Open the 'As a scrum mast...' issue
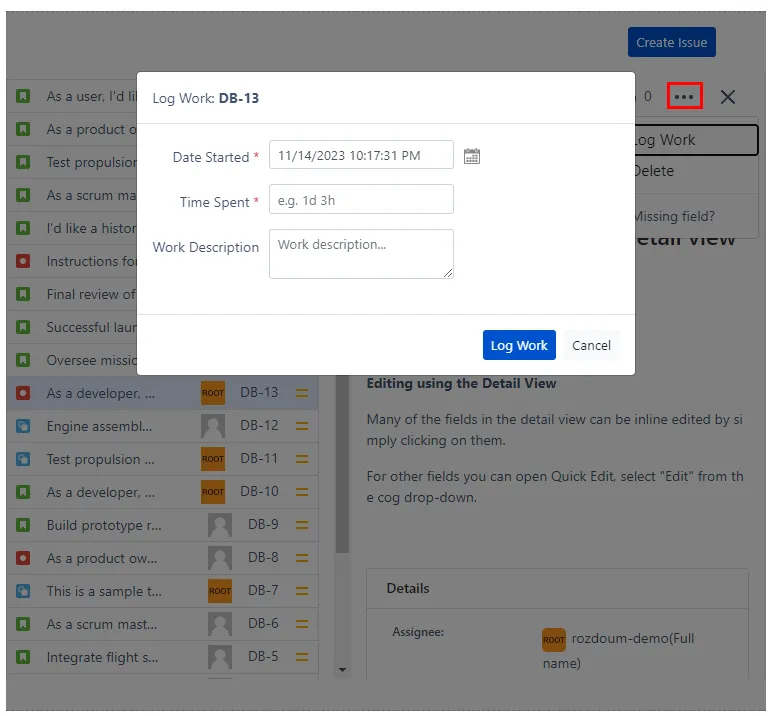This screenshot has height=716, width=775. (102, 624)
